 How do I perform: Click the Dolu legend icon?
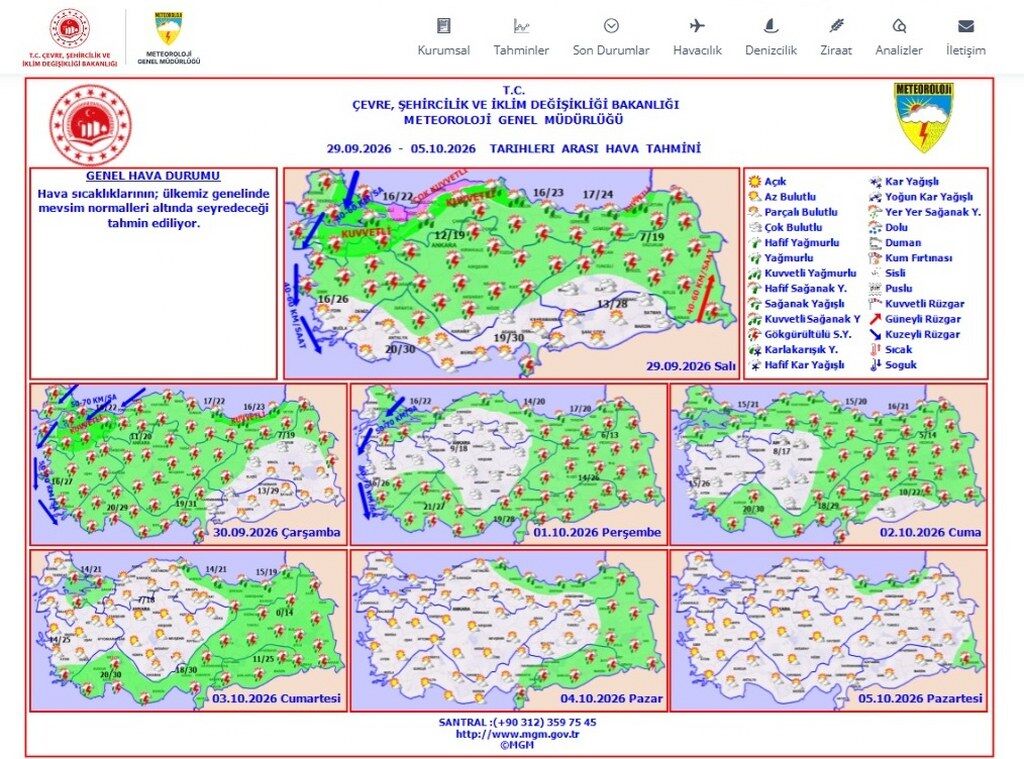tap(875, 227)
